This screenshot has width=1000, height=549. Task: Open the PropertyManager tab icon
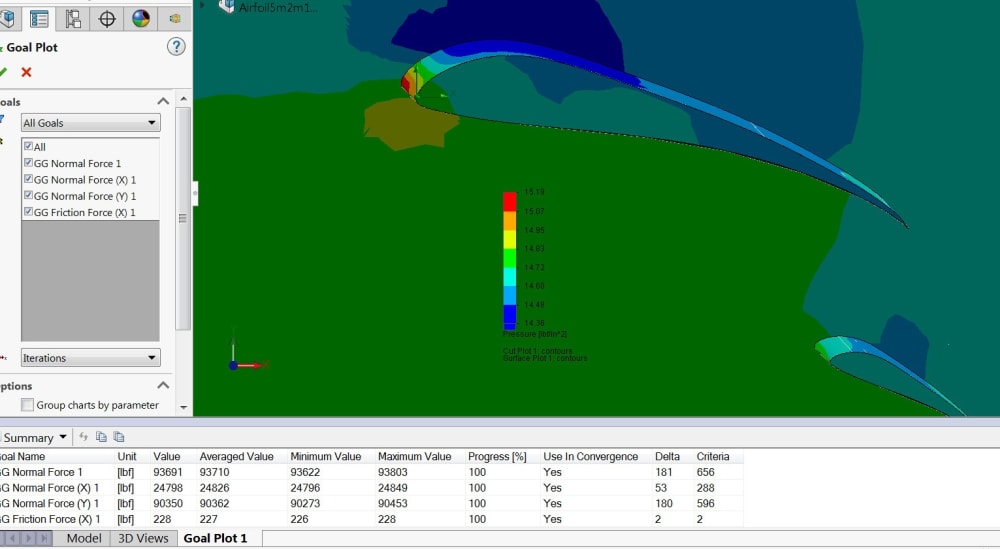(x=39, y=18)
